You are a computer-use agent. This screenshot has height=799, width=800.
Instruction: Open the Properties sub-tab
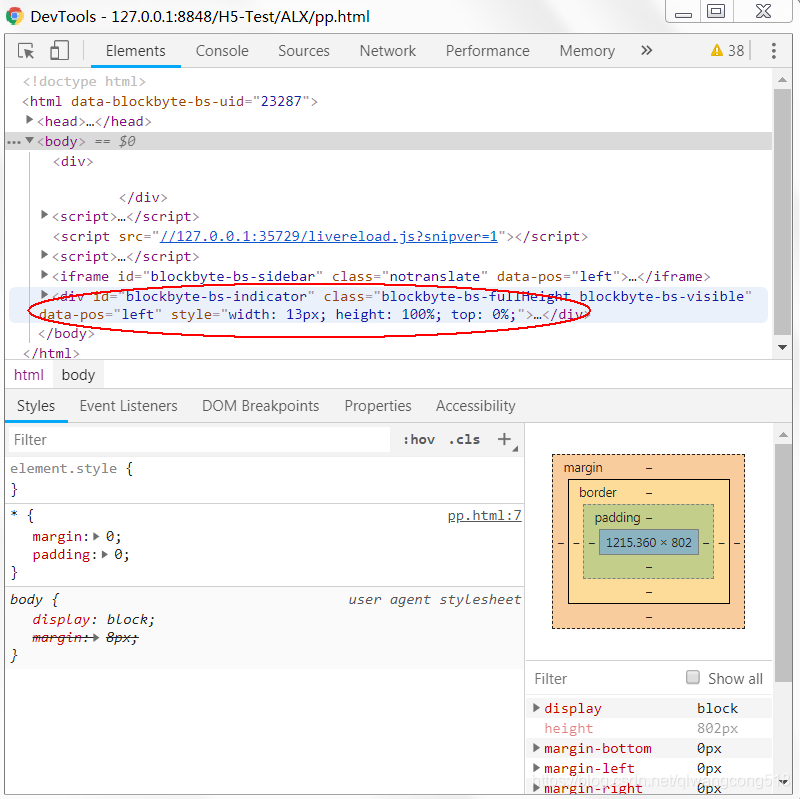click(x=378, y=406)
